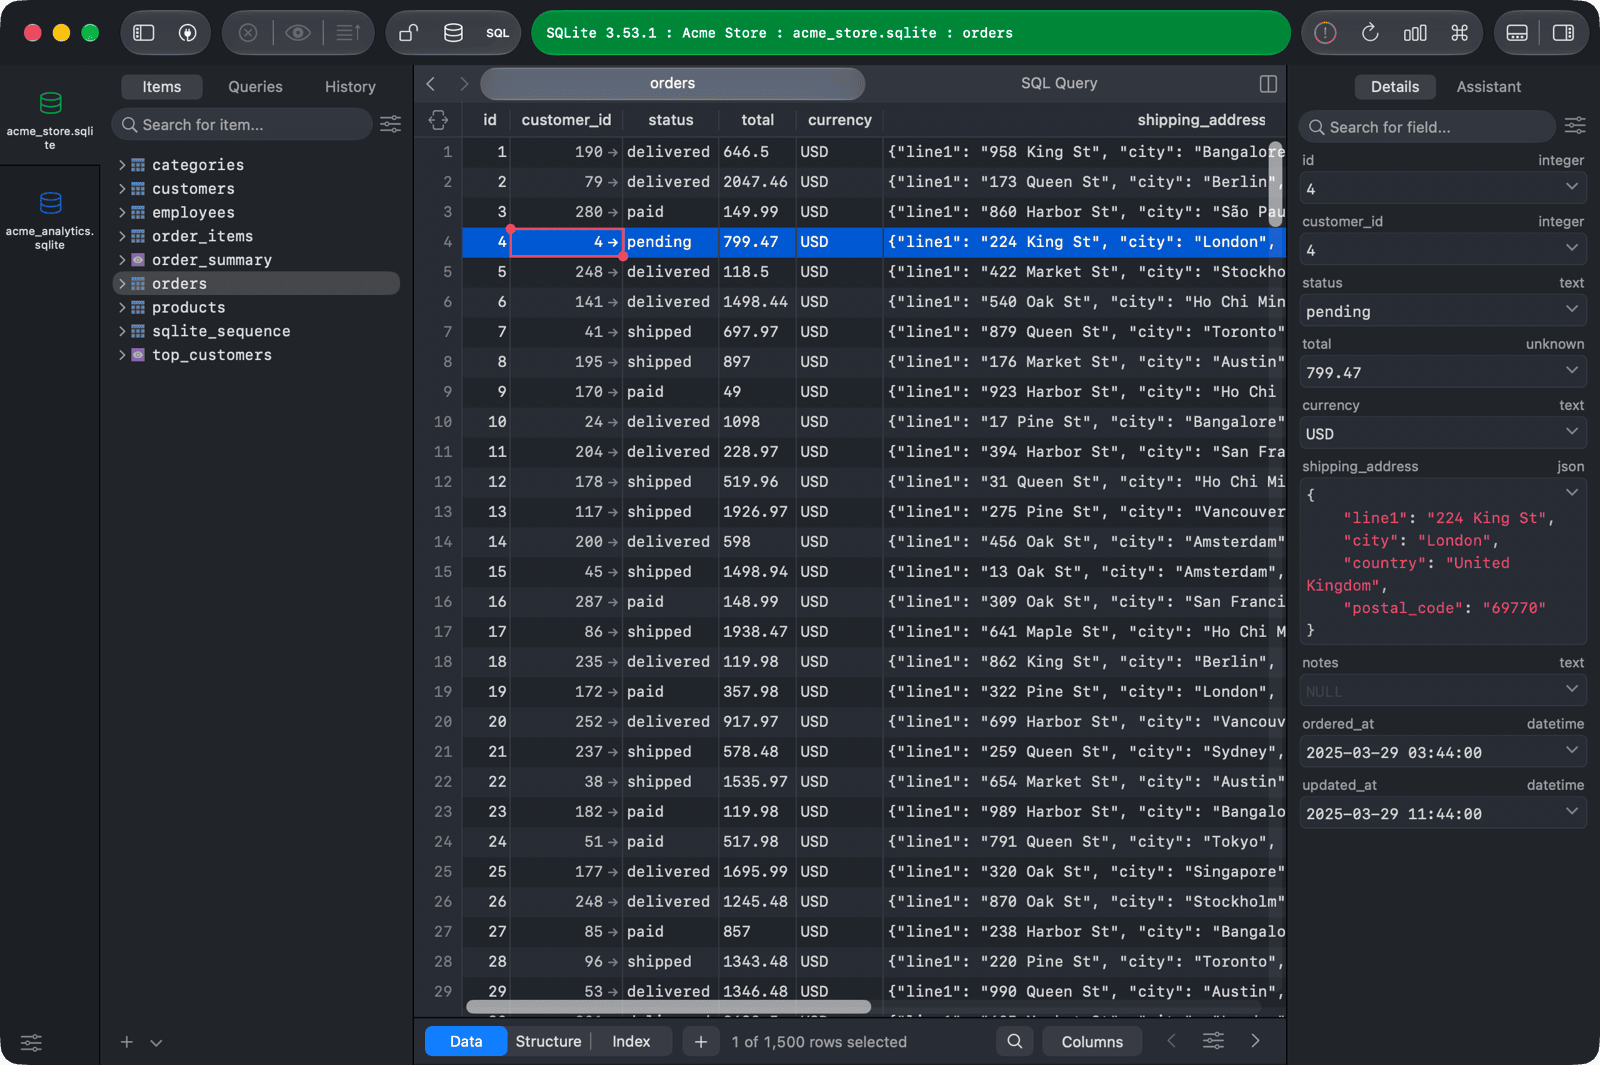Switch to the Items tab
The image size is (1600, 1065).
pos(162,87)
